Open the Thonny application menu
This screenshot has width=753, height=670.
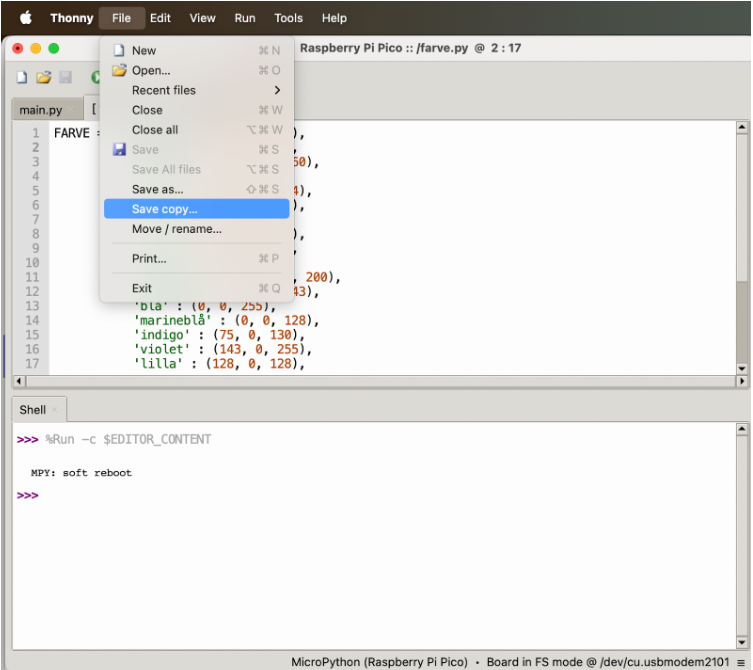click(72, 18)
